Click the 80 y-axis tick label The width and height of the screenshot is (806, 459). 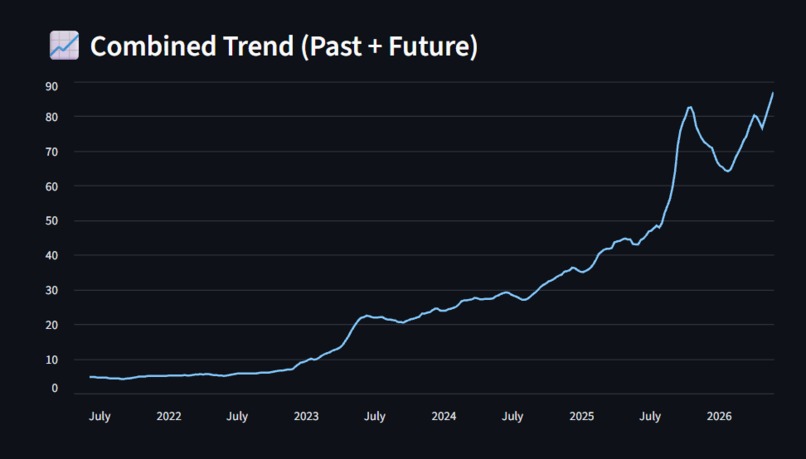point(51,117)
